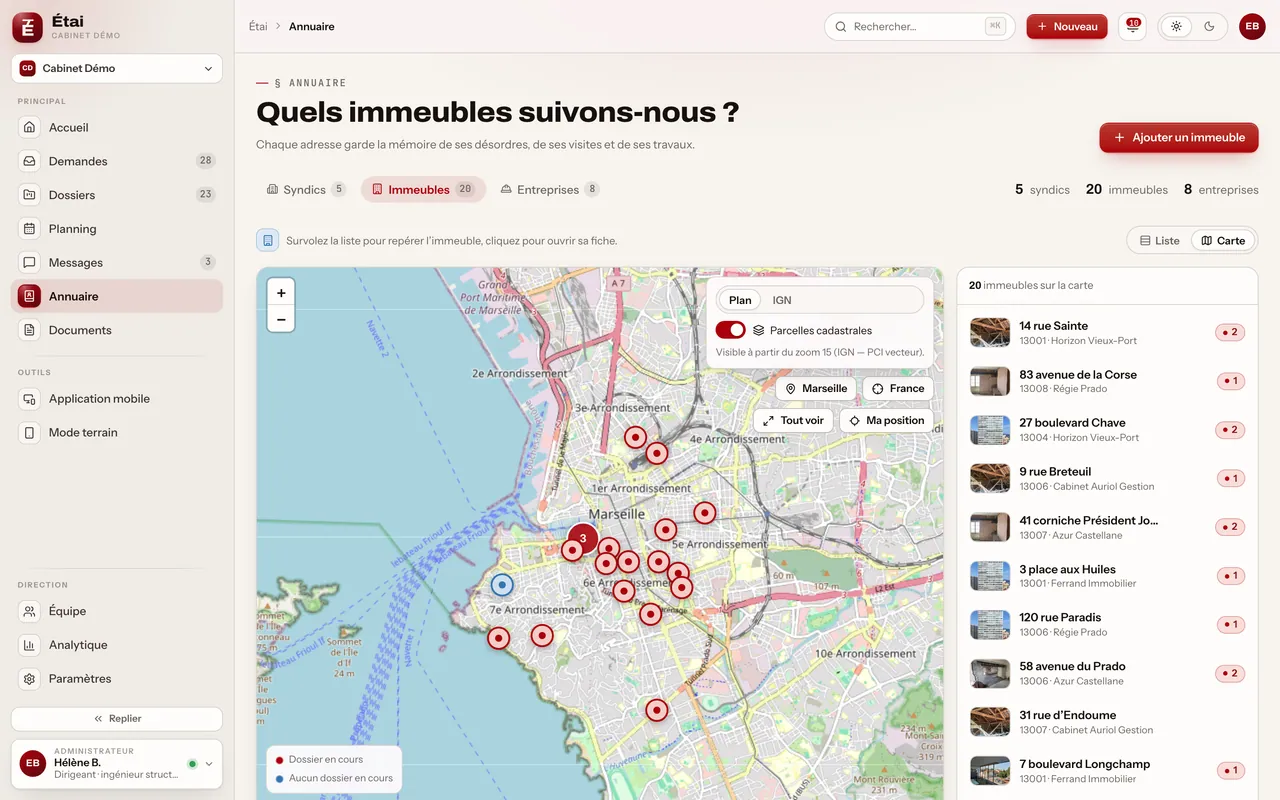Click Ajouter un immeuble button
This screenshot has height=800, width=1280.
click(1179, 138)
